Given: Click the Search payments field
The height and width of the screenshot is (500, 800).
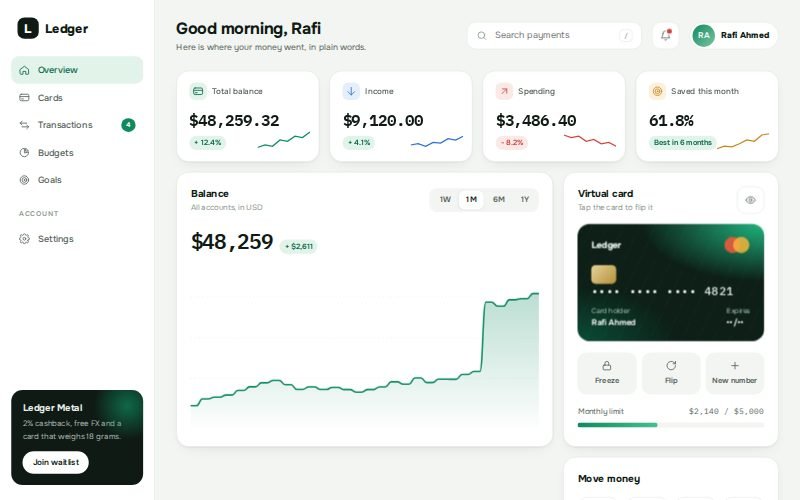Looking at the screenshot, I should pyautogui.click(x=554, y=35).
